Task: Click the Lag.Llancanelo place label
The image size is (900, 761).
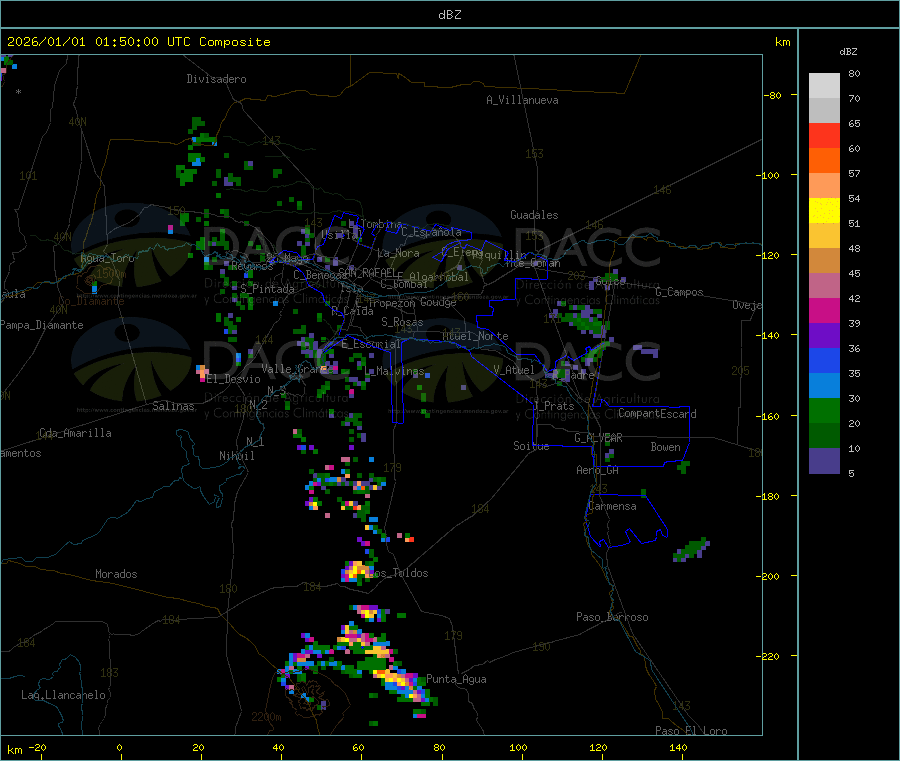Action: [64, 695]
